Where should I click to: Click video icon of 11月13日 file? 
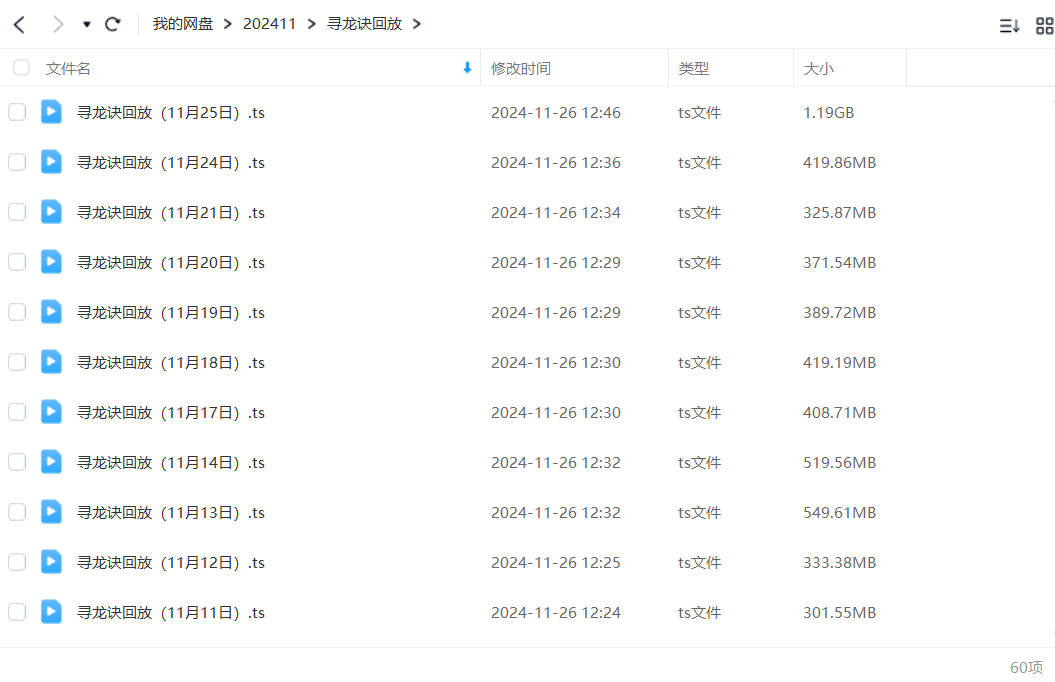(51, 511)
